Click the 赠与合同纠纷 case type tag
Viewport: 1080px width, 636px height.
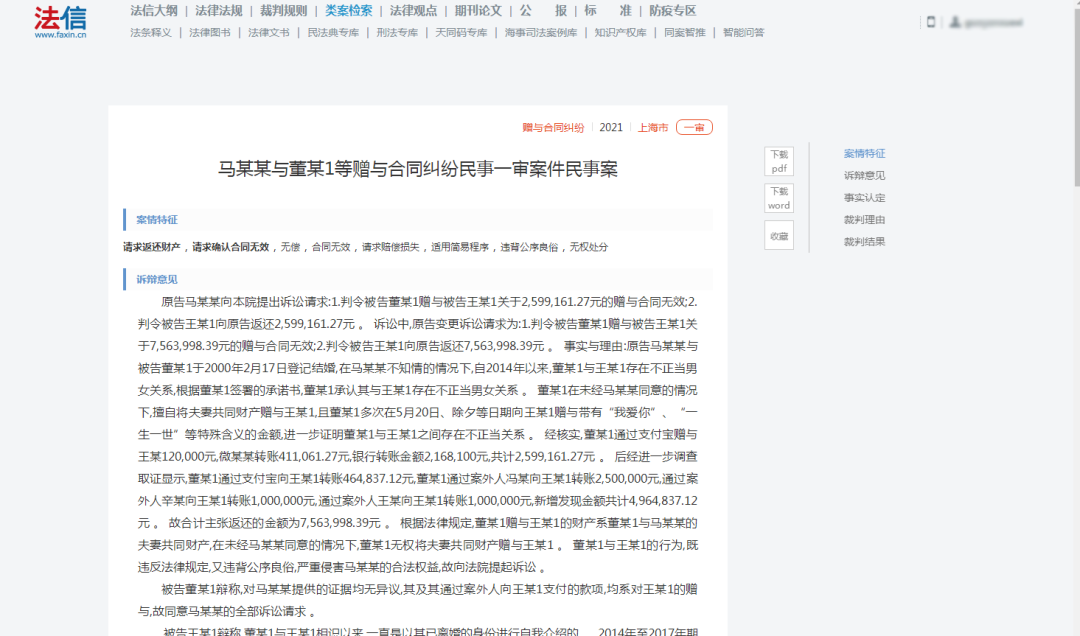click(552, 127)
